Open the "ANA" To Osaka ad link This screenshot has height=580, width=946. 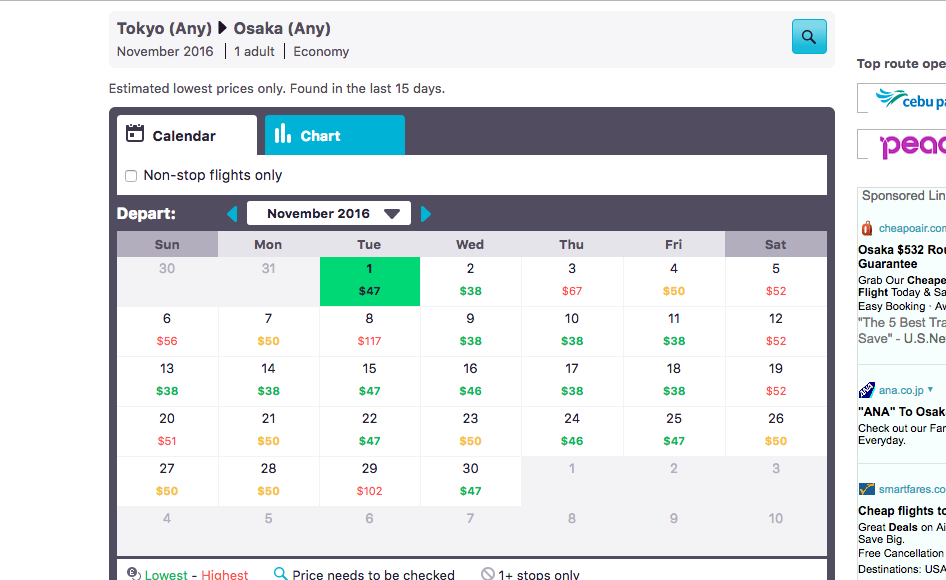pos(901,411)
